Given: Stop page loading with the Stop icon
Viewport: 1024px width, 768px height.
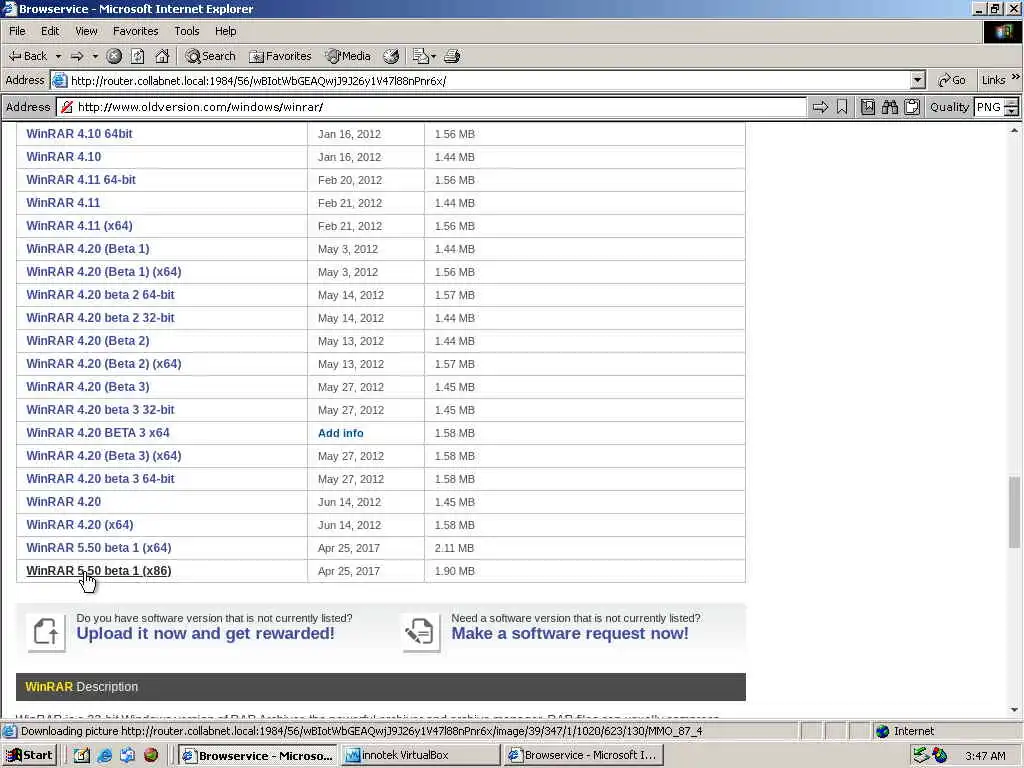Looking at the screenshot, I should point(114,56).
